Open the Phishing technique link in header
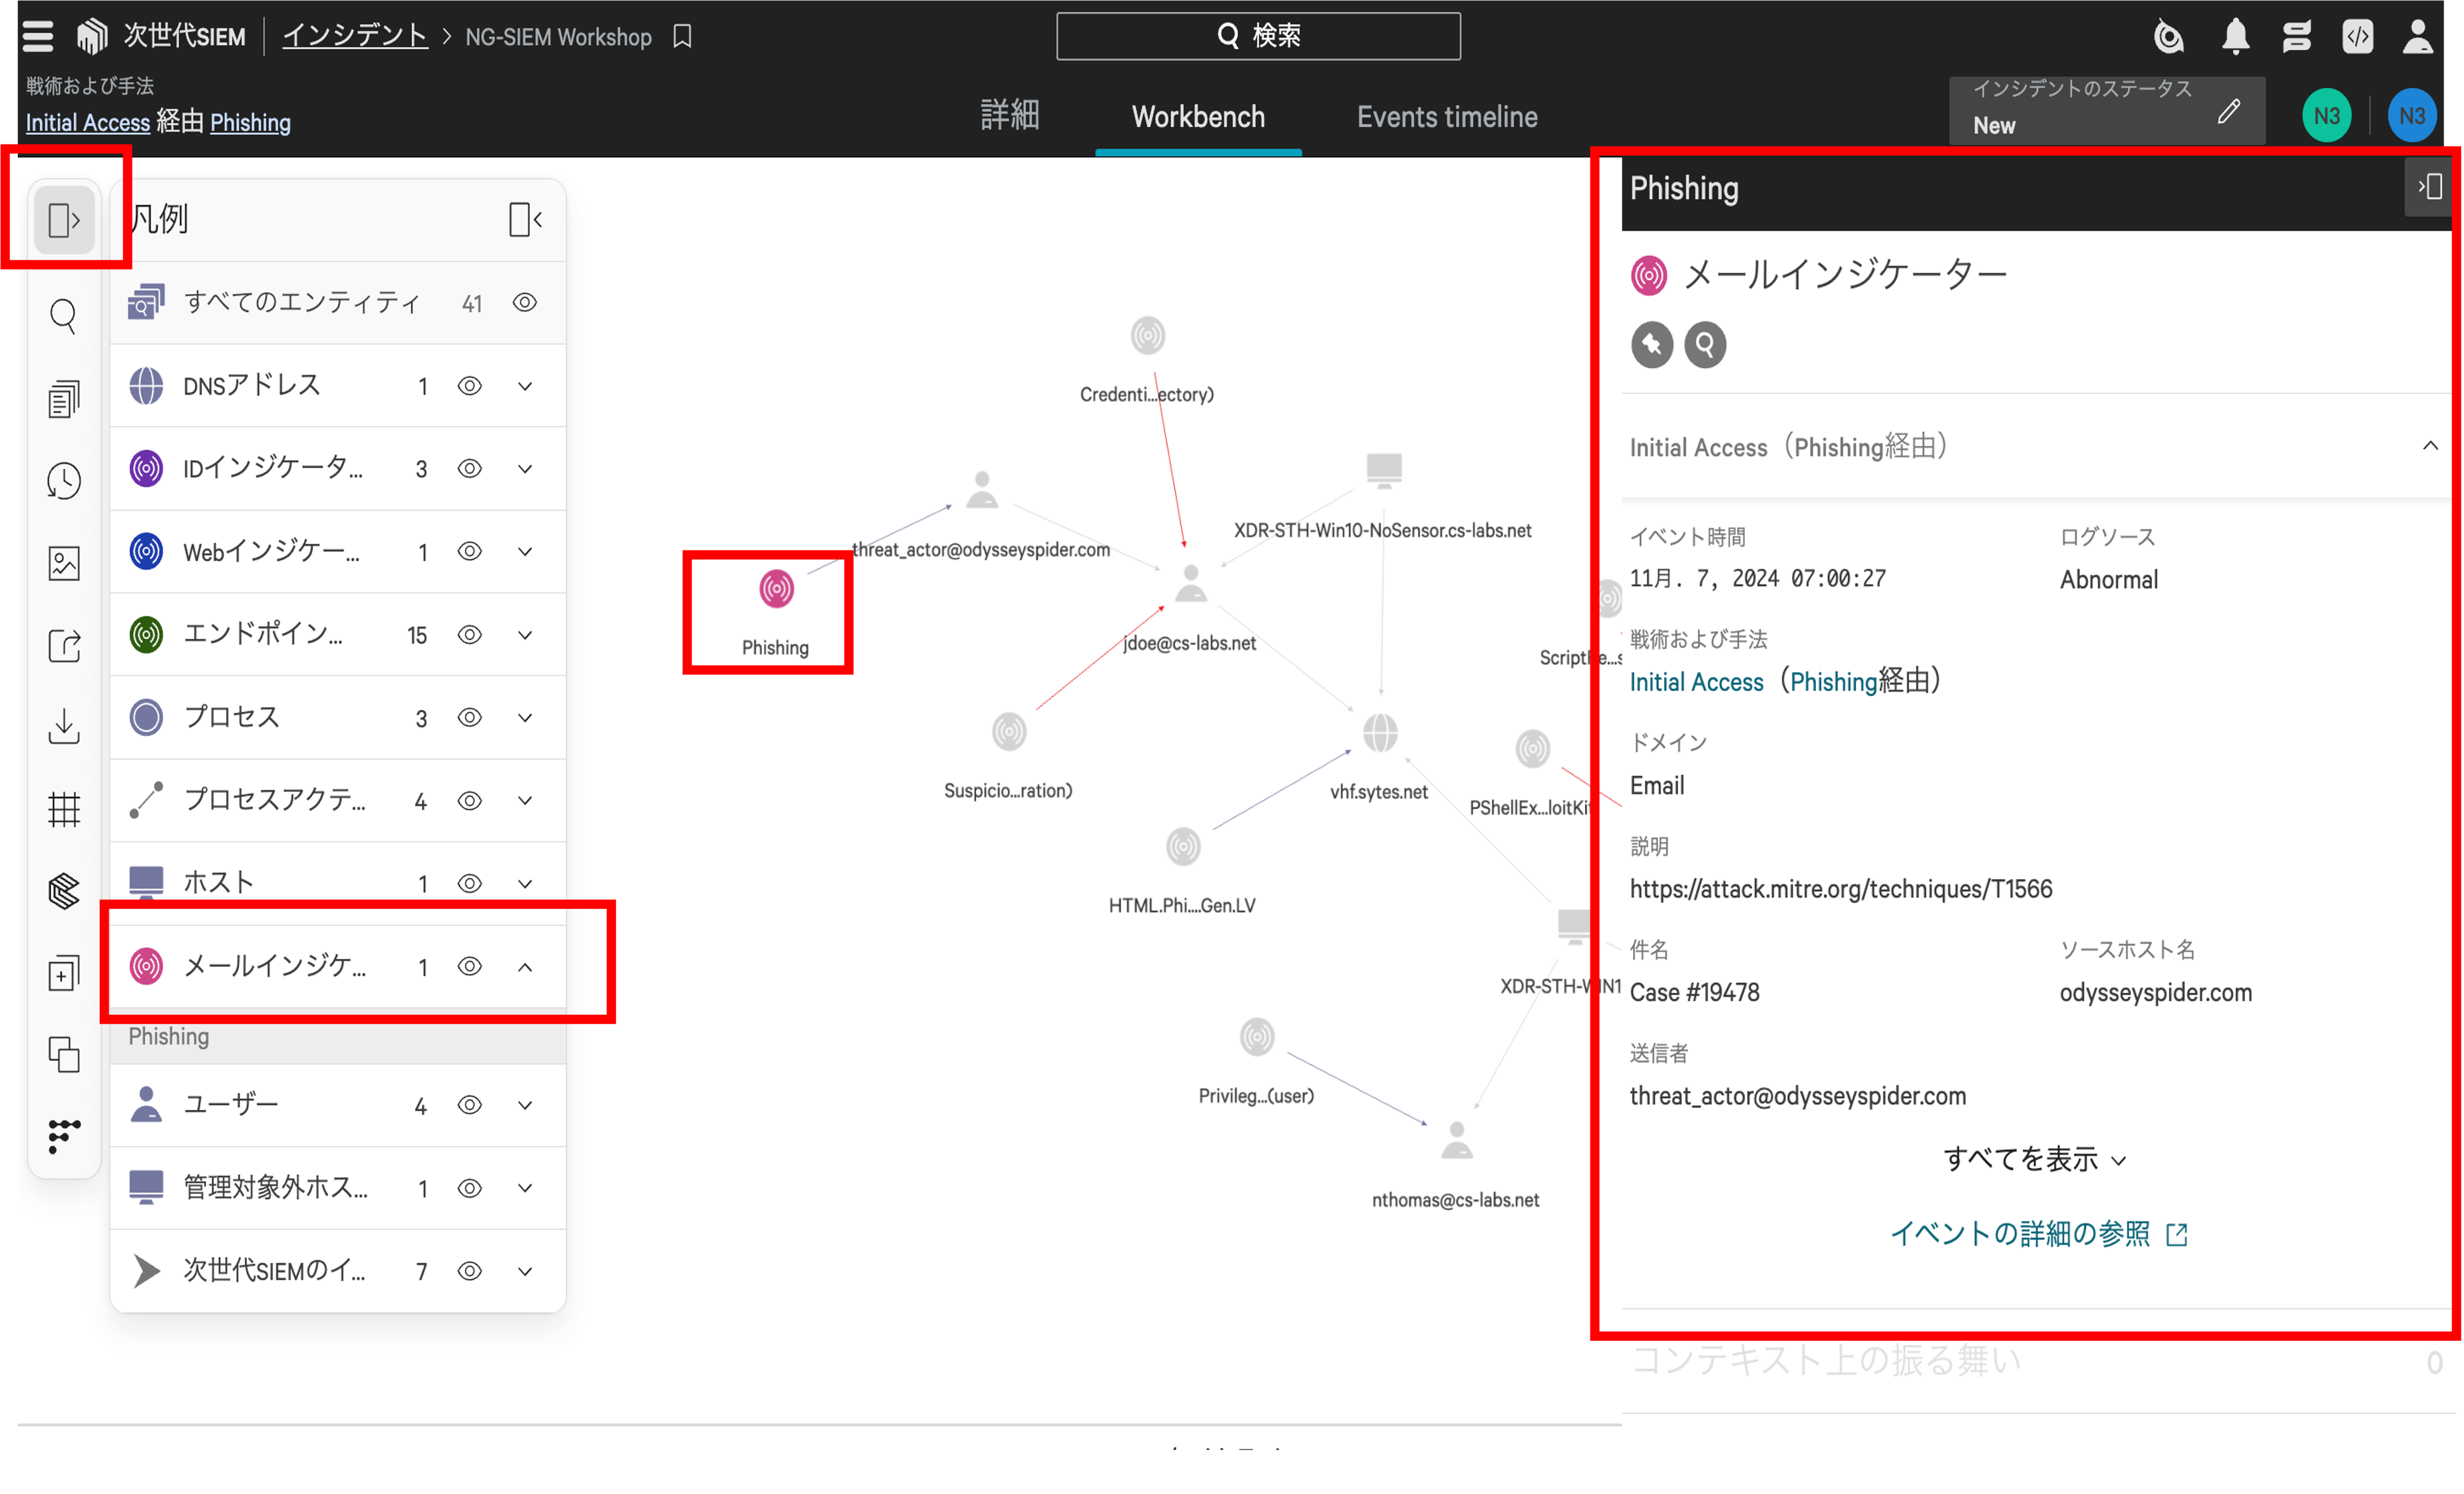 point(250,123)
